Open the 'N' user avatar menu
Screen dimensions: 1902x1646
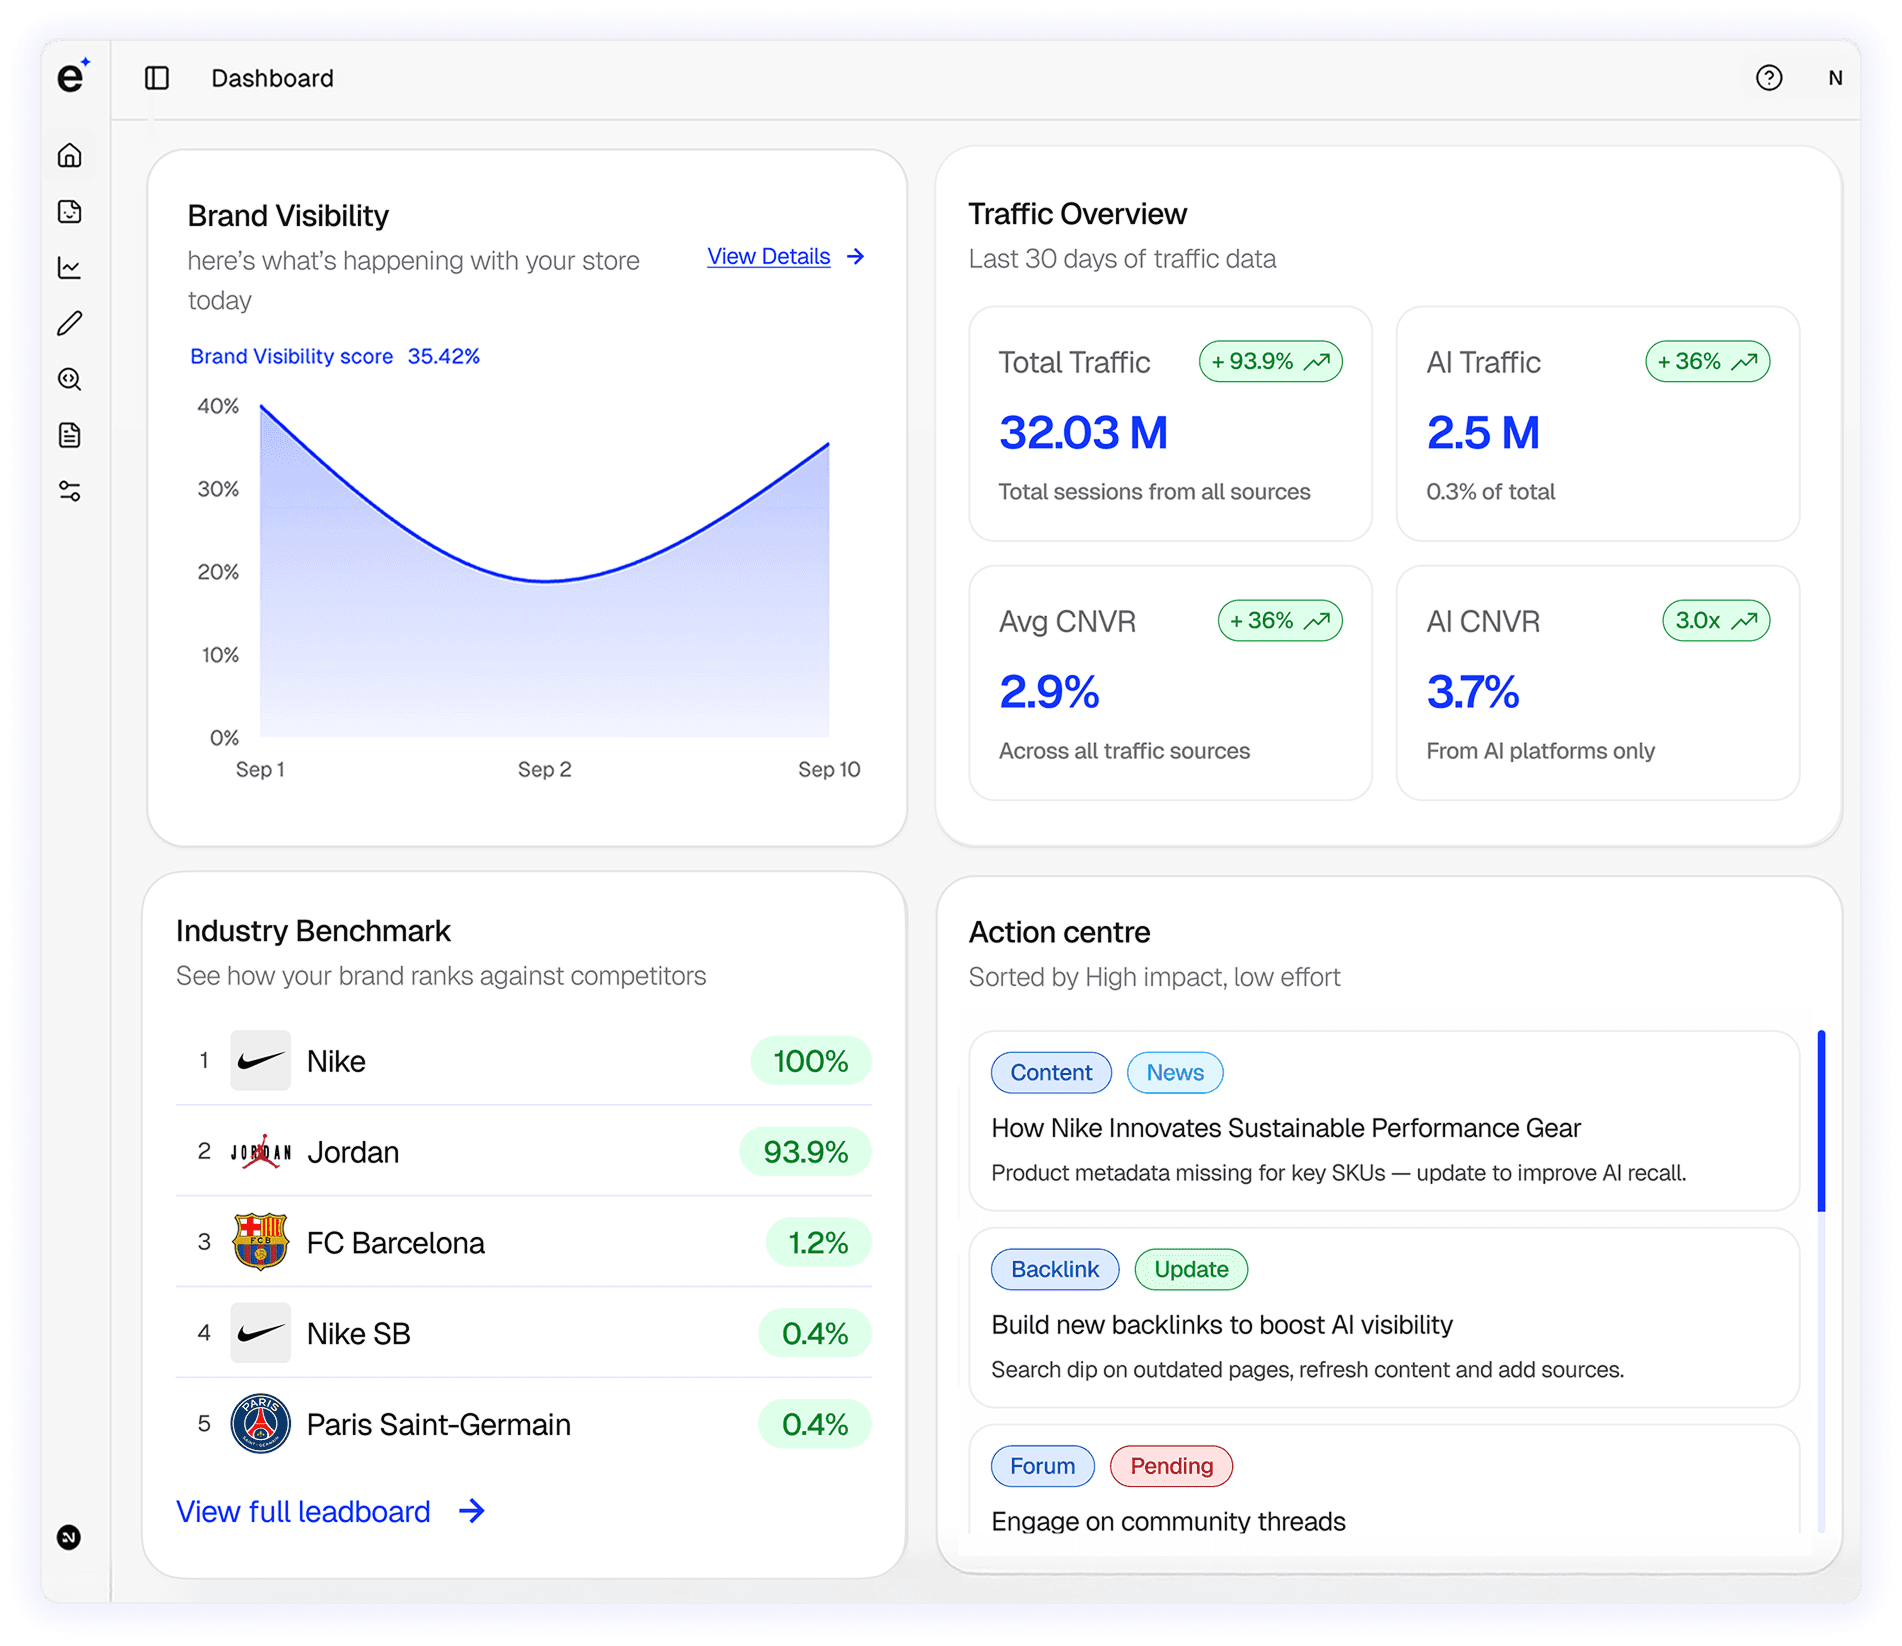point(1835,78)
